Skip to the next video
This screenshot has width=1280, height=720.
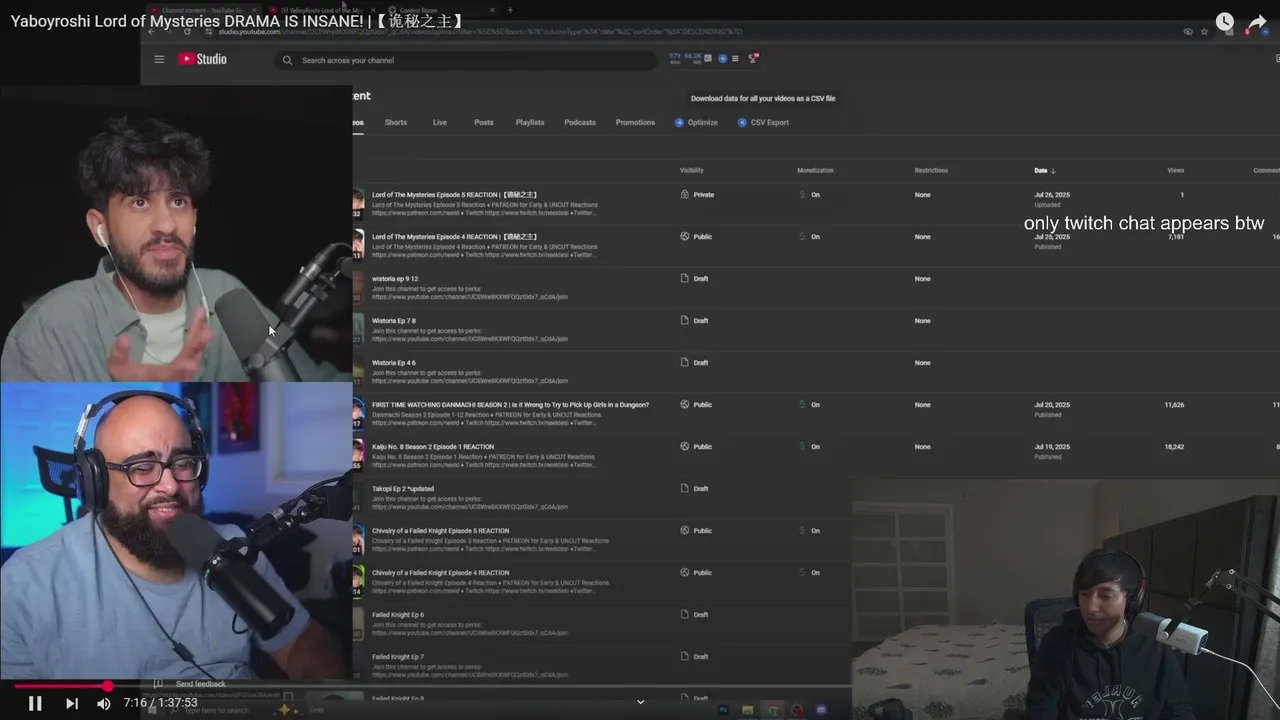[72, 703]
